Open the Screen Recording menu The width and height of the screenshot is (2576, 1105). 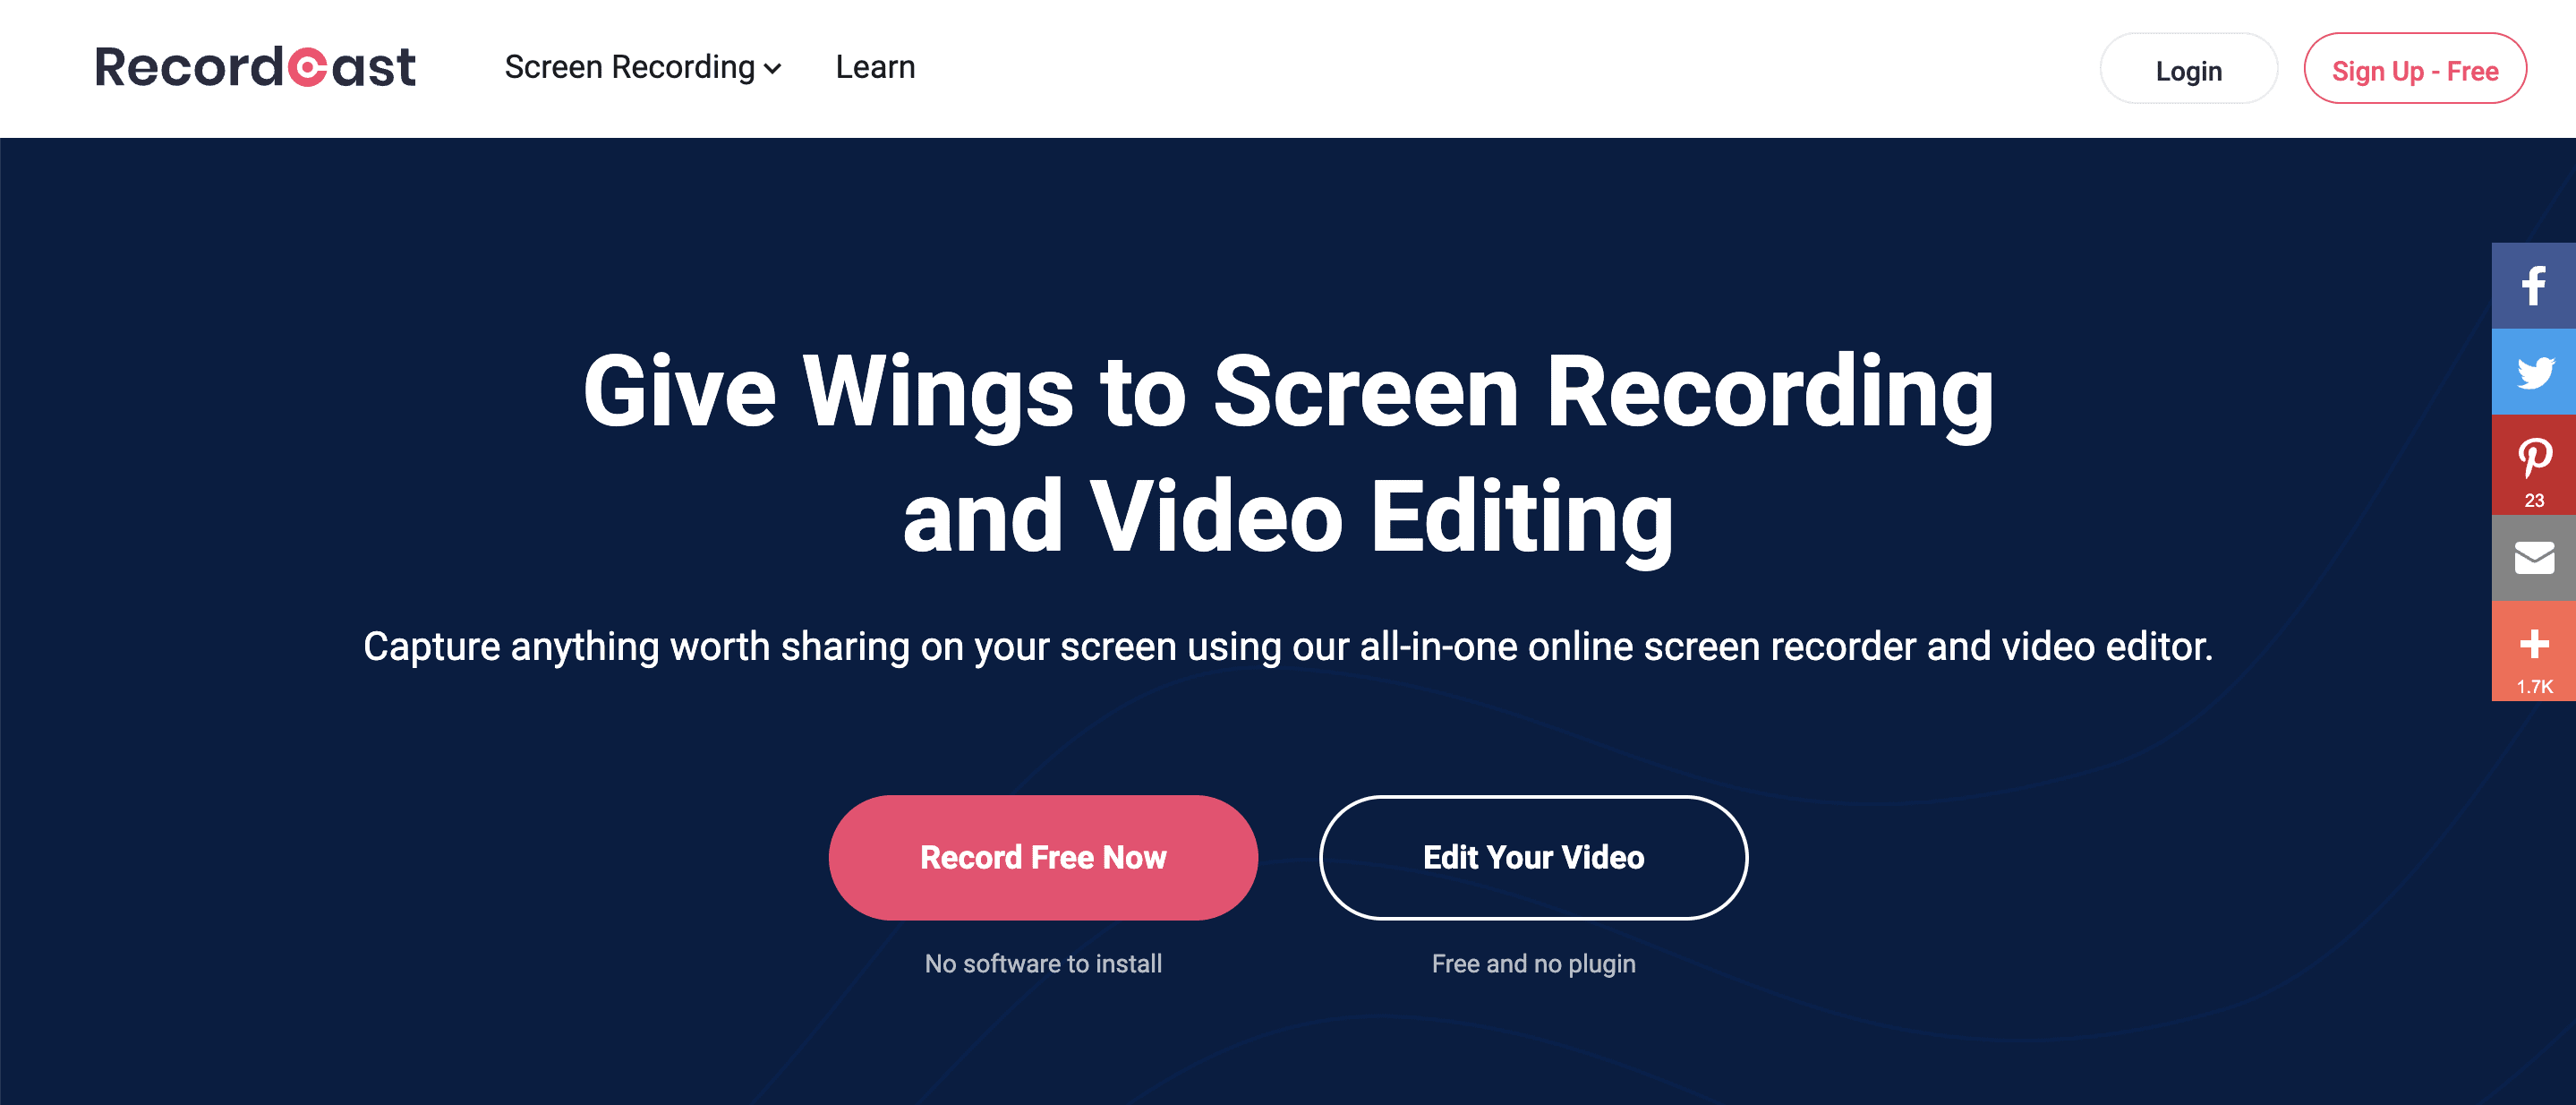coord(630,68)
